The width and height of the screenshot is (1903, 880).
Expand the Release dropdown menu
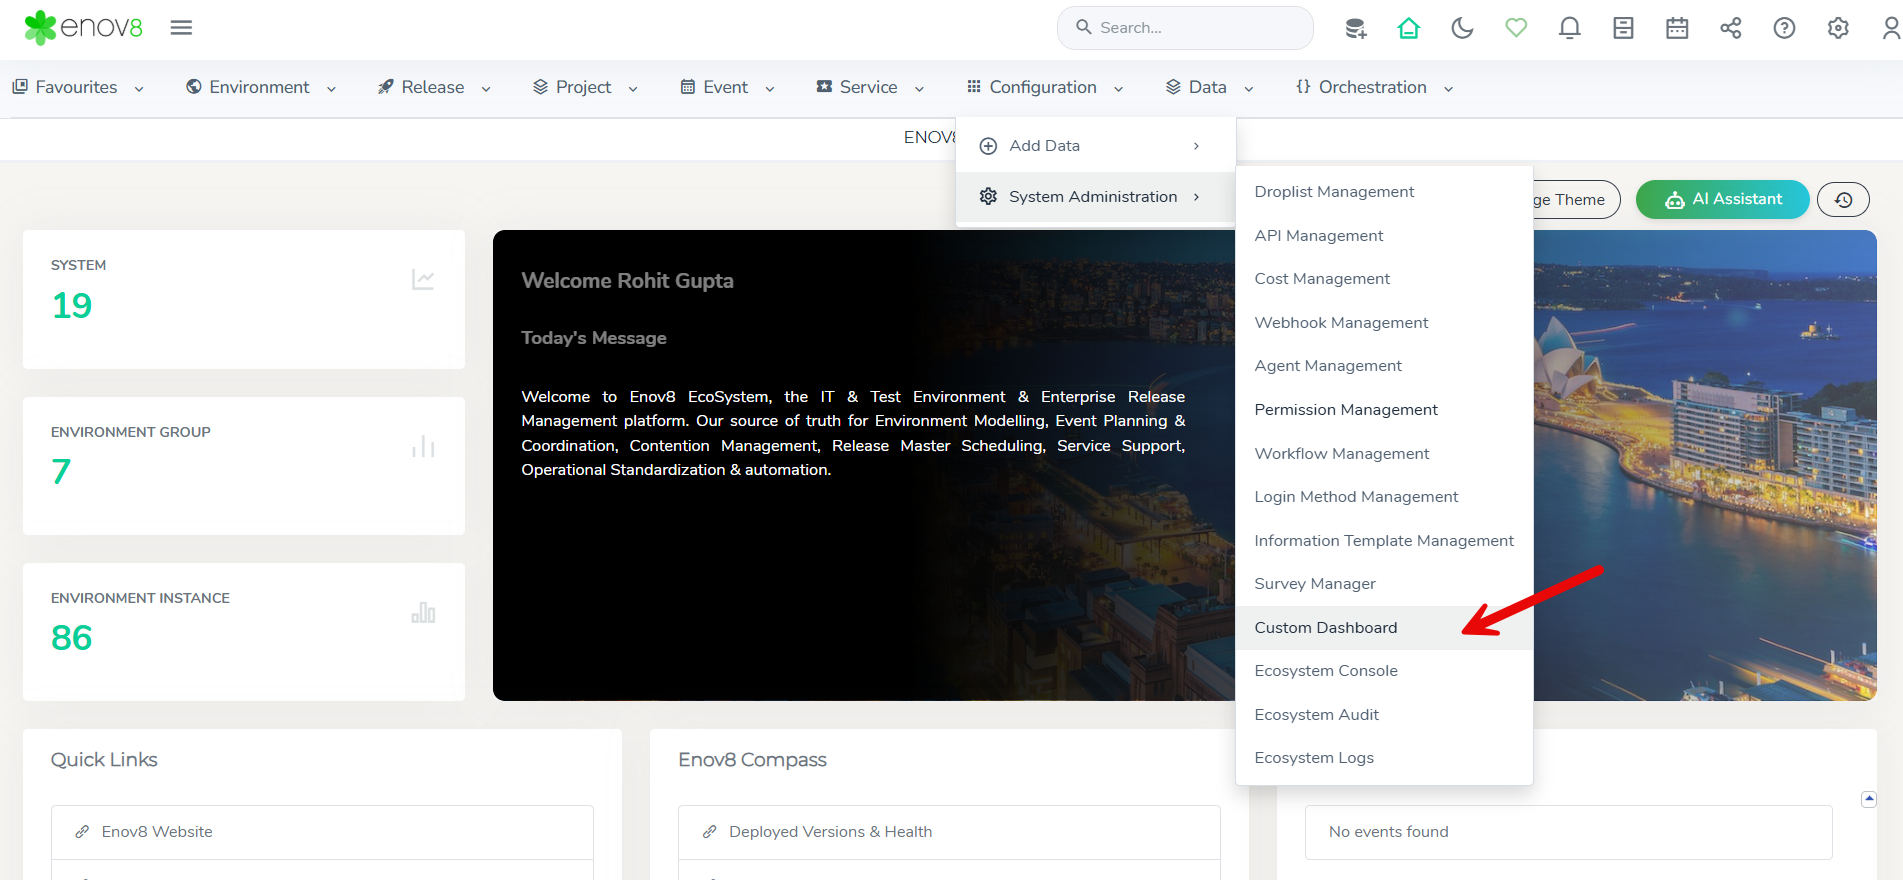(433, 87)
